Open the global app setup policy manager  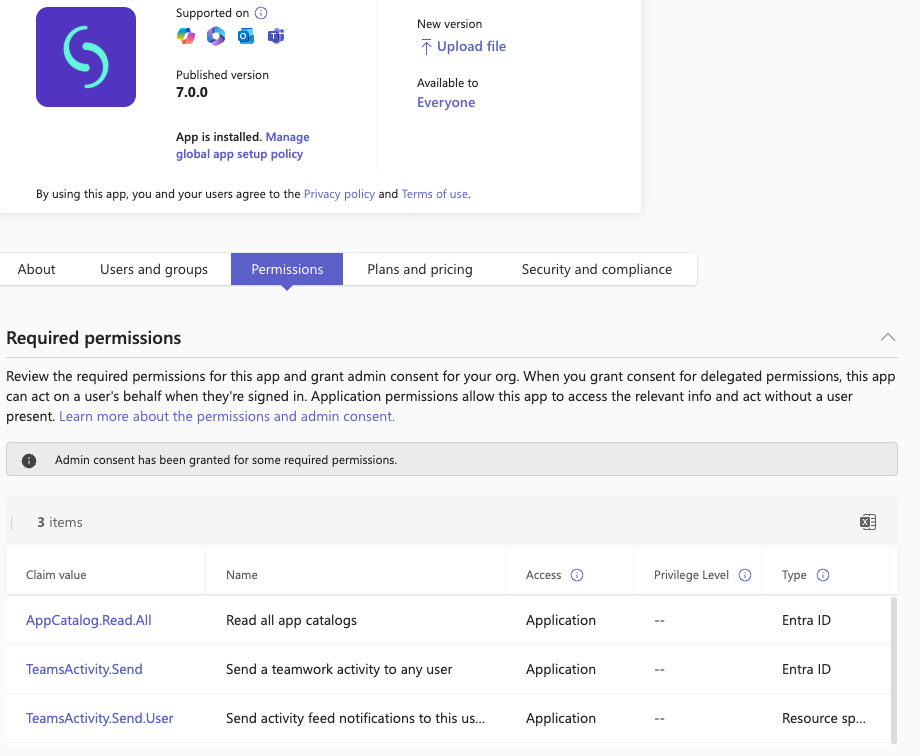tap(239, 145)
